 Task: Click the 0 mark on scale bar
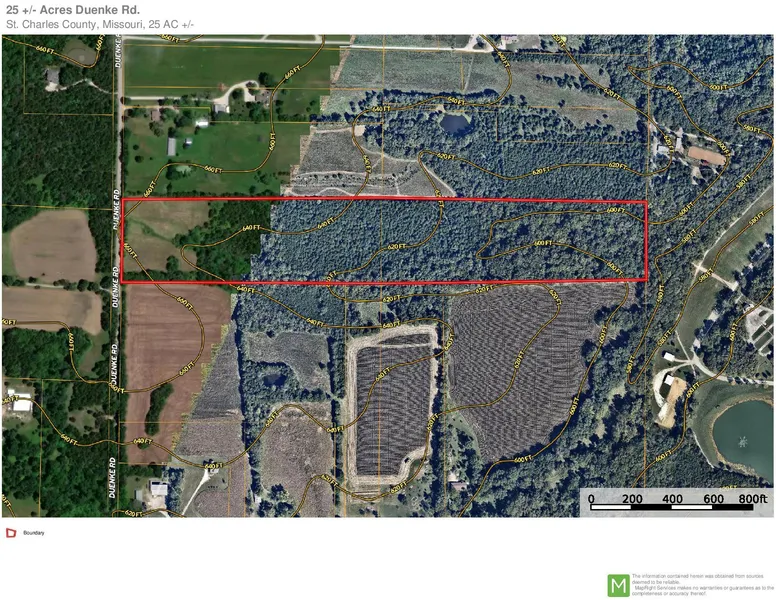pyautogui.click(x=590, y=499)
